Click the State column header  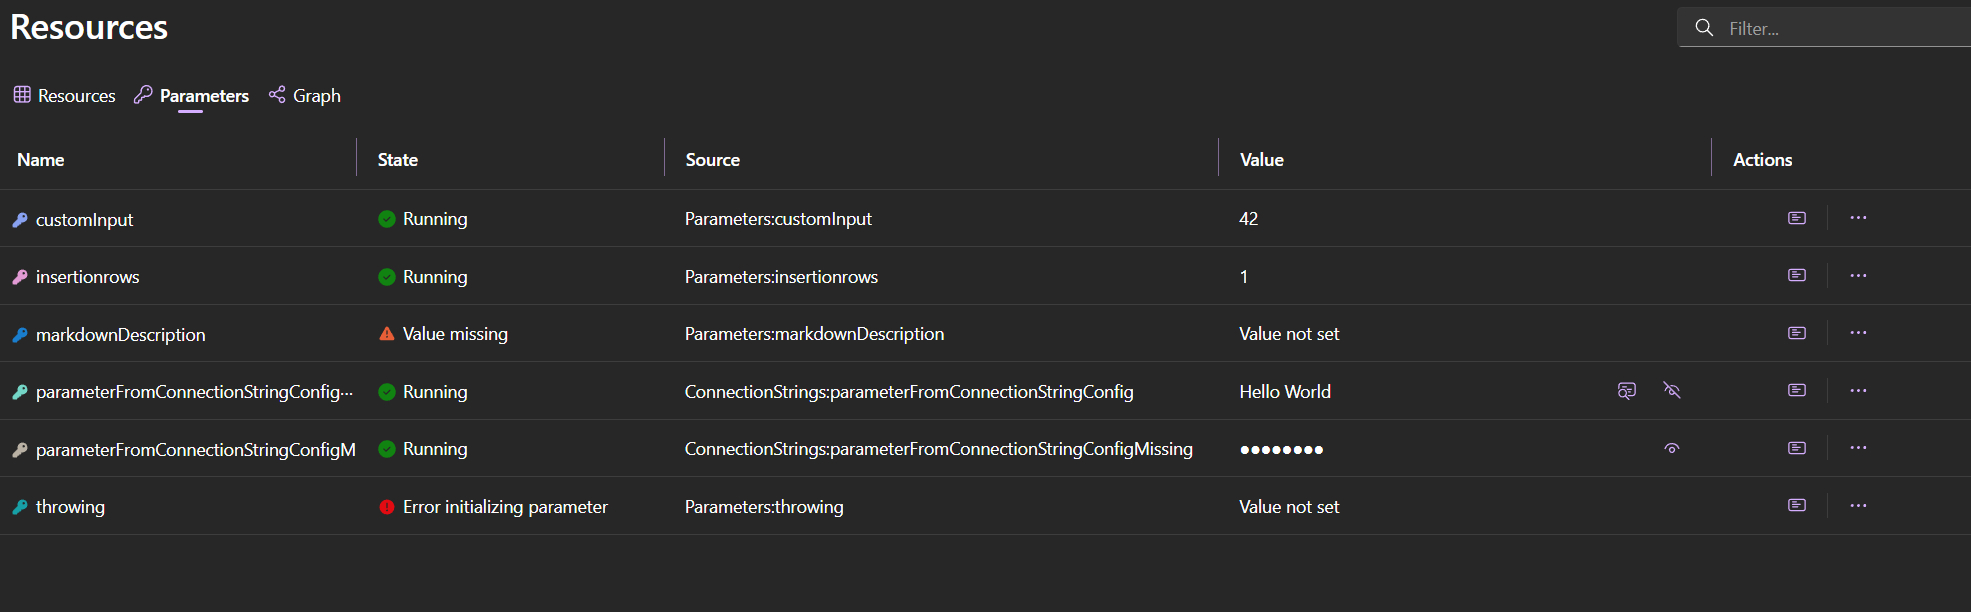coord(398,160)
